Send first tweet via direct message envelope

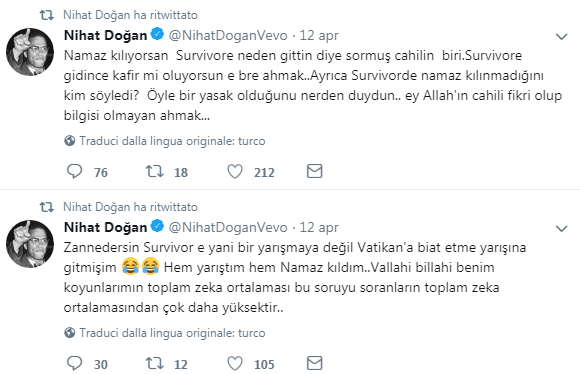pos(314,171)
